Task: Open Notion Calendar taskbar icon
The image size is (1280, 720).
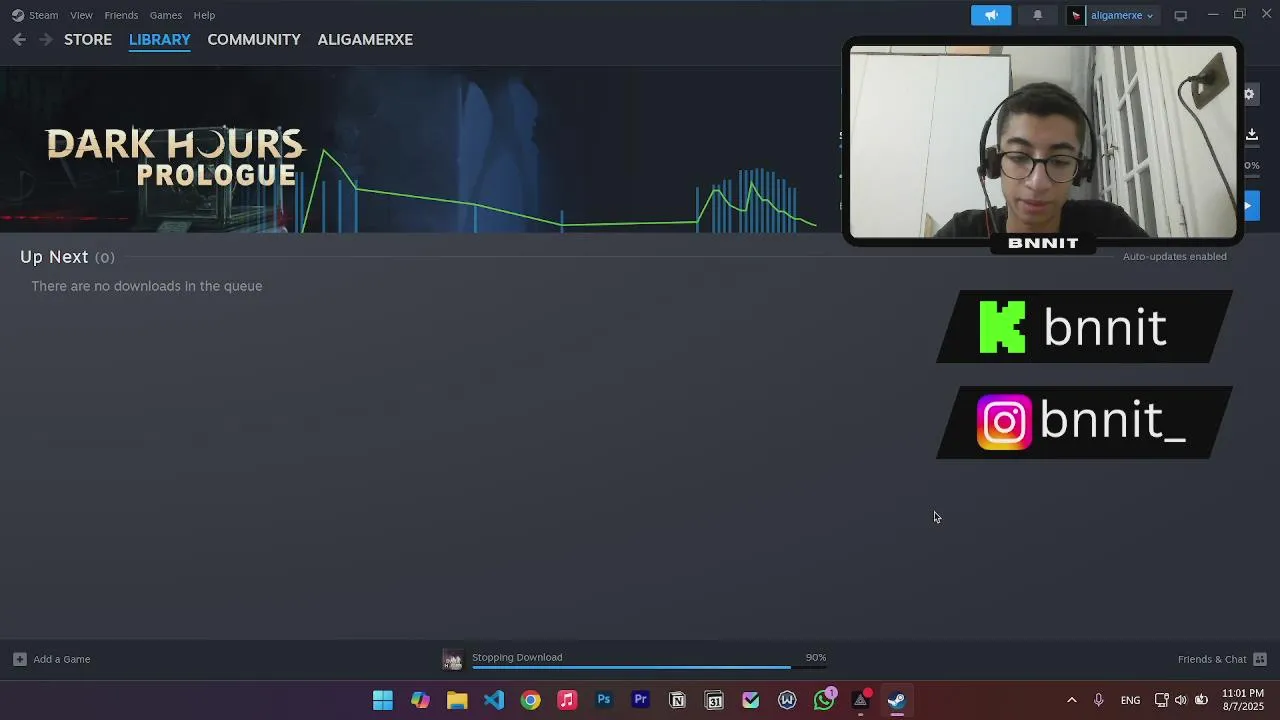Action: point(714,700)
